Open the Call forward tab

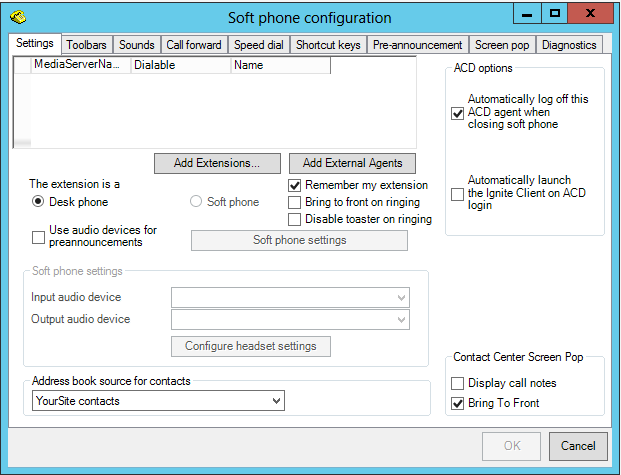click(x=193, y=45)
